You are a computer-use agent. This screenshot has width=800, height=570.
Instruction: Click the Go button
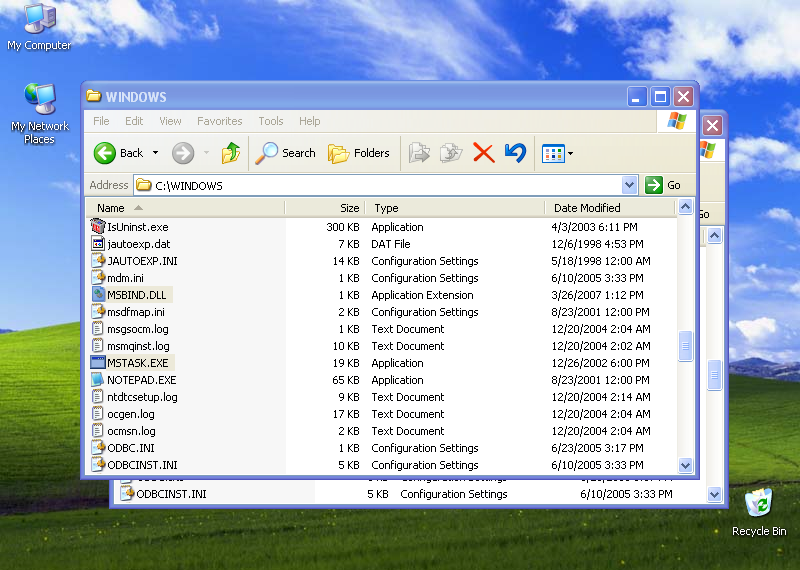point(663,185)
